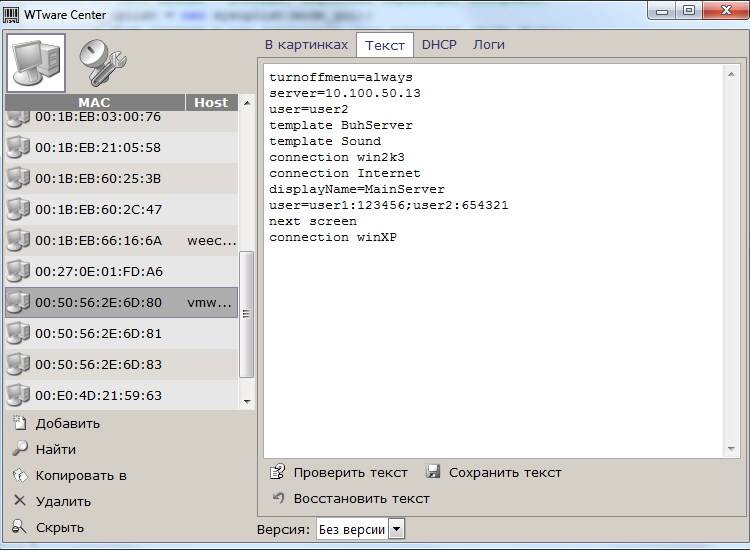Click the terminal icon beside 00:27:0E:01:FD:A6
The image size is (750, 551).
pos(18,272)
